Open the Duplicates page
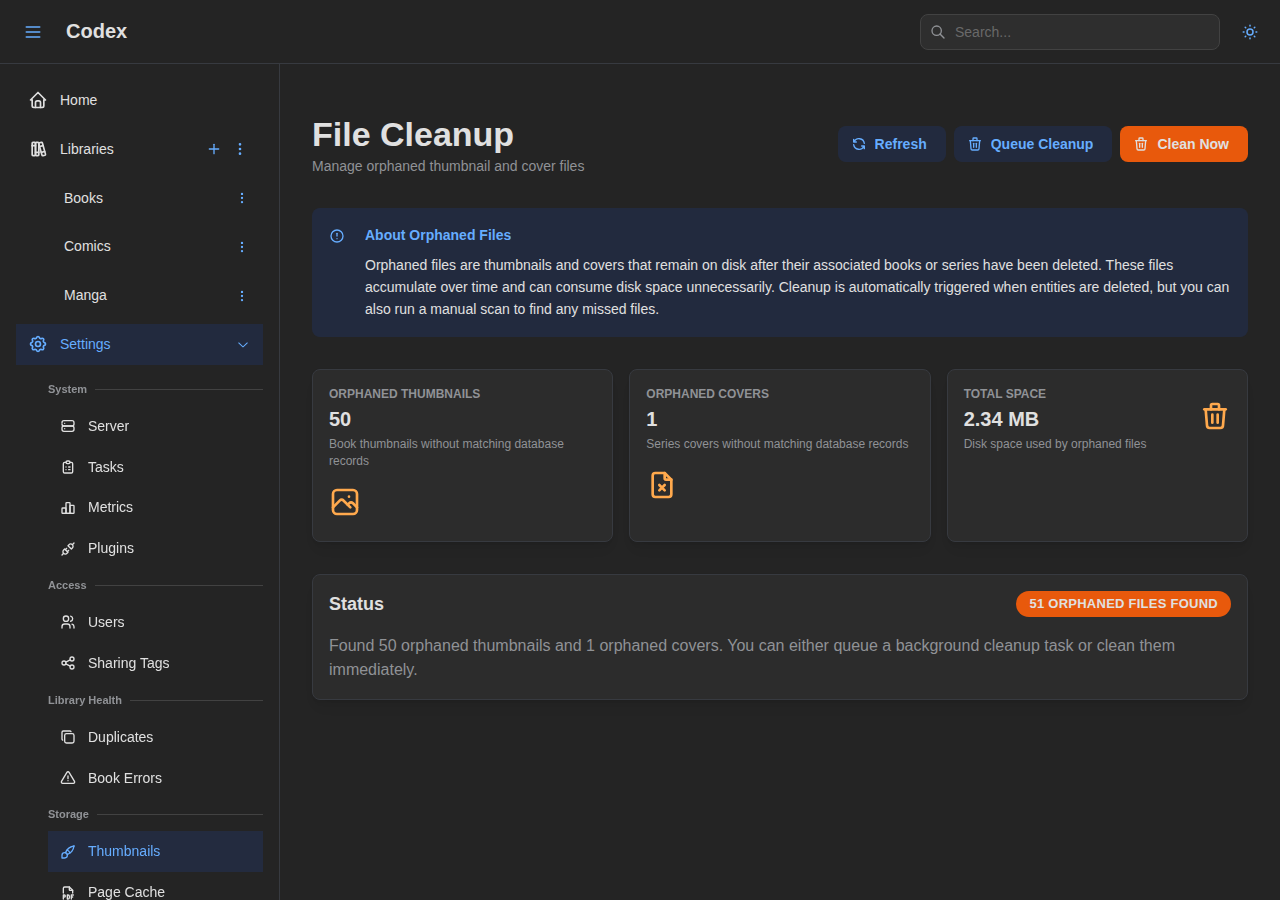Image resolution: width=1280 pixels, height=900 pixels. point(120,737)
